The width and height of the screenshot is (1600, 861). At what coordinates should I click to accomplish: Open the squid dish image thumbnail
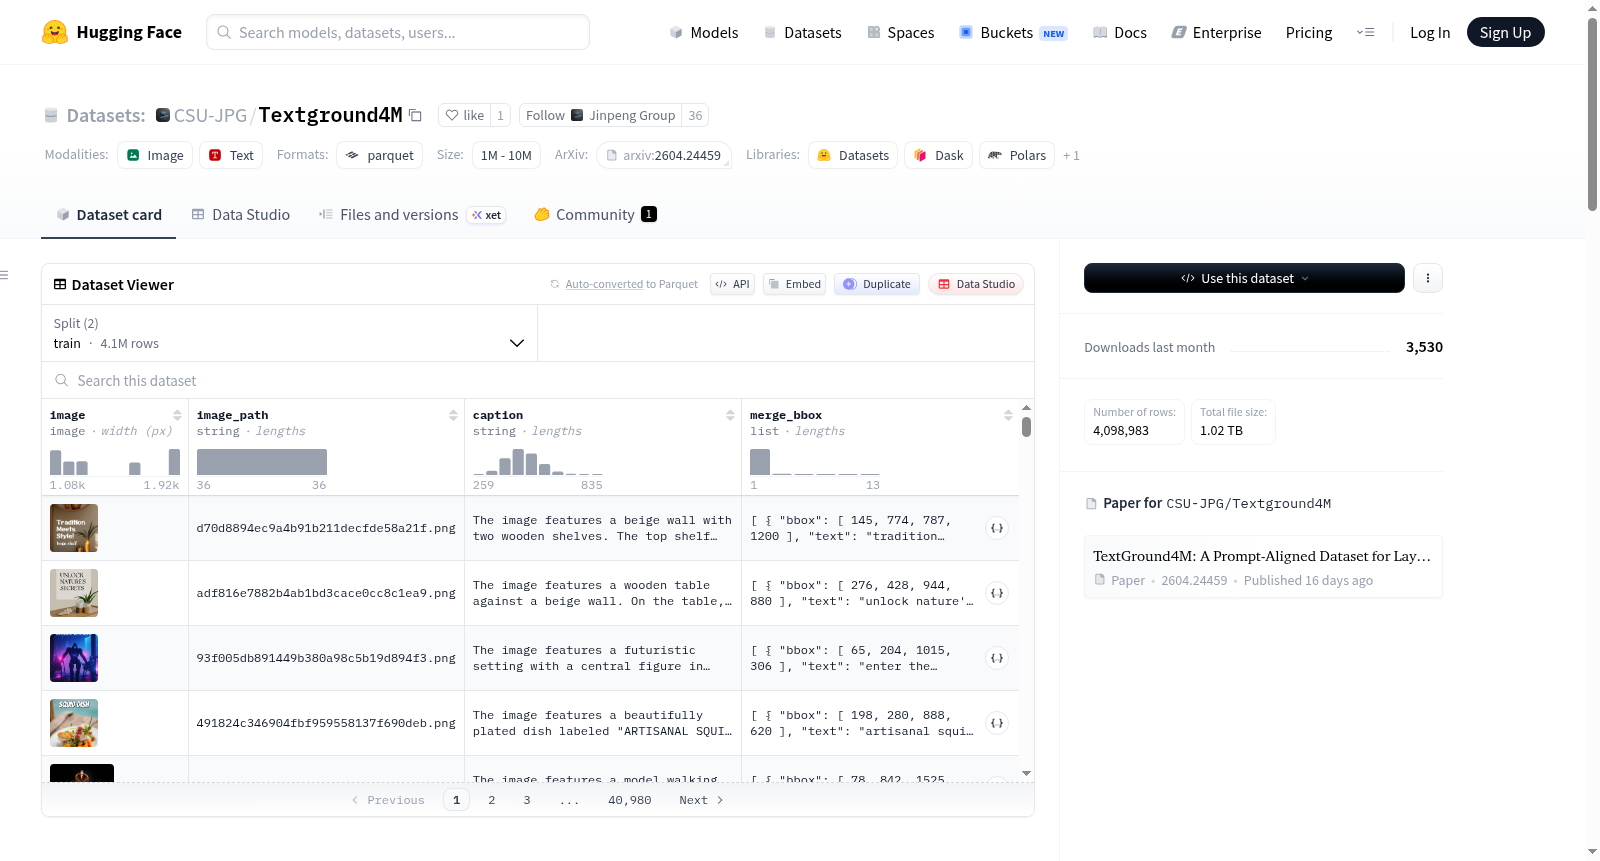click(74, 723)
